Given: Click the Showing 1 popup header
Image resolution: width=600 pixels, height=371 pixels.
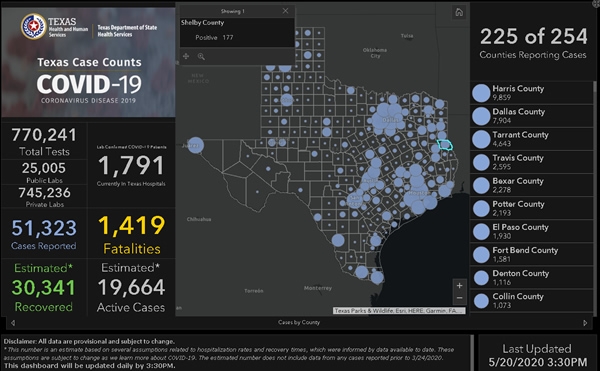Looking at the screenshot, I should tap(232, 11).
